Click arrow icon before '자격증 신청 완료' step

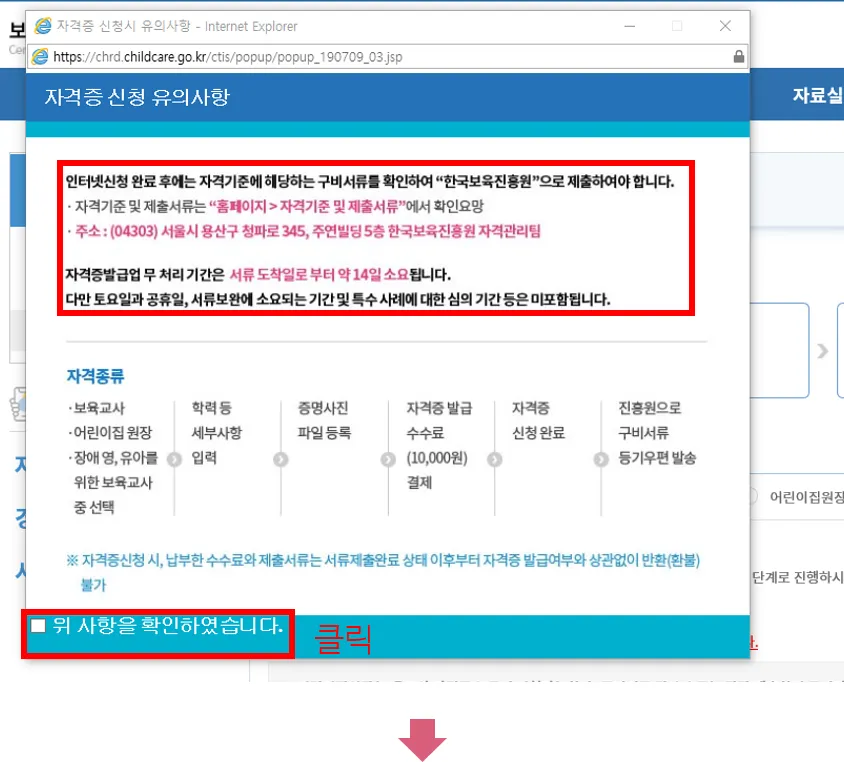click(495, 459)
